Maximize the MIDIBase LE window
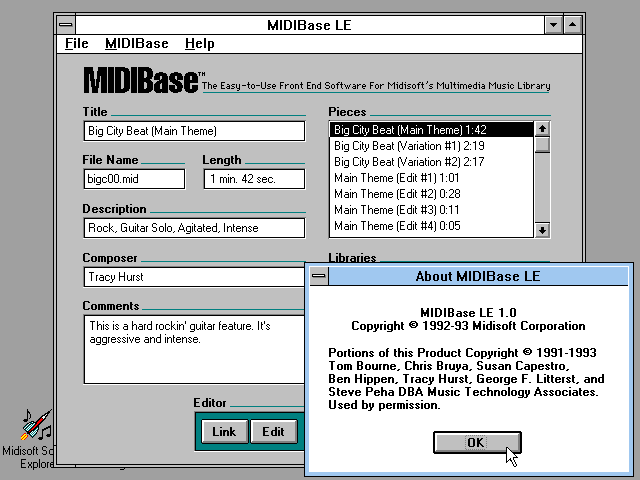 (x=573, y=25)
